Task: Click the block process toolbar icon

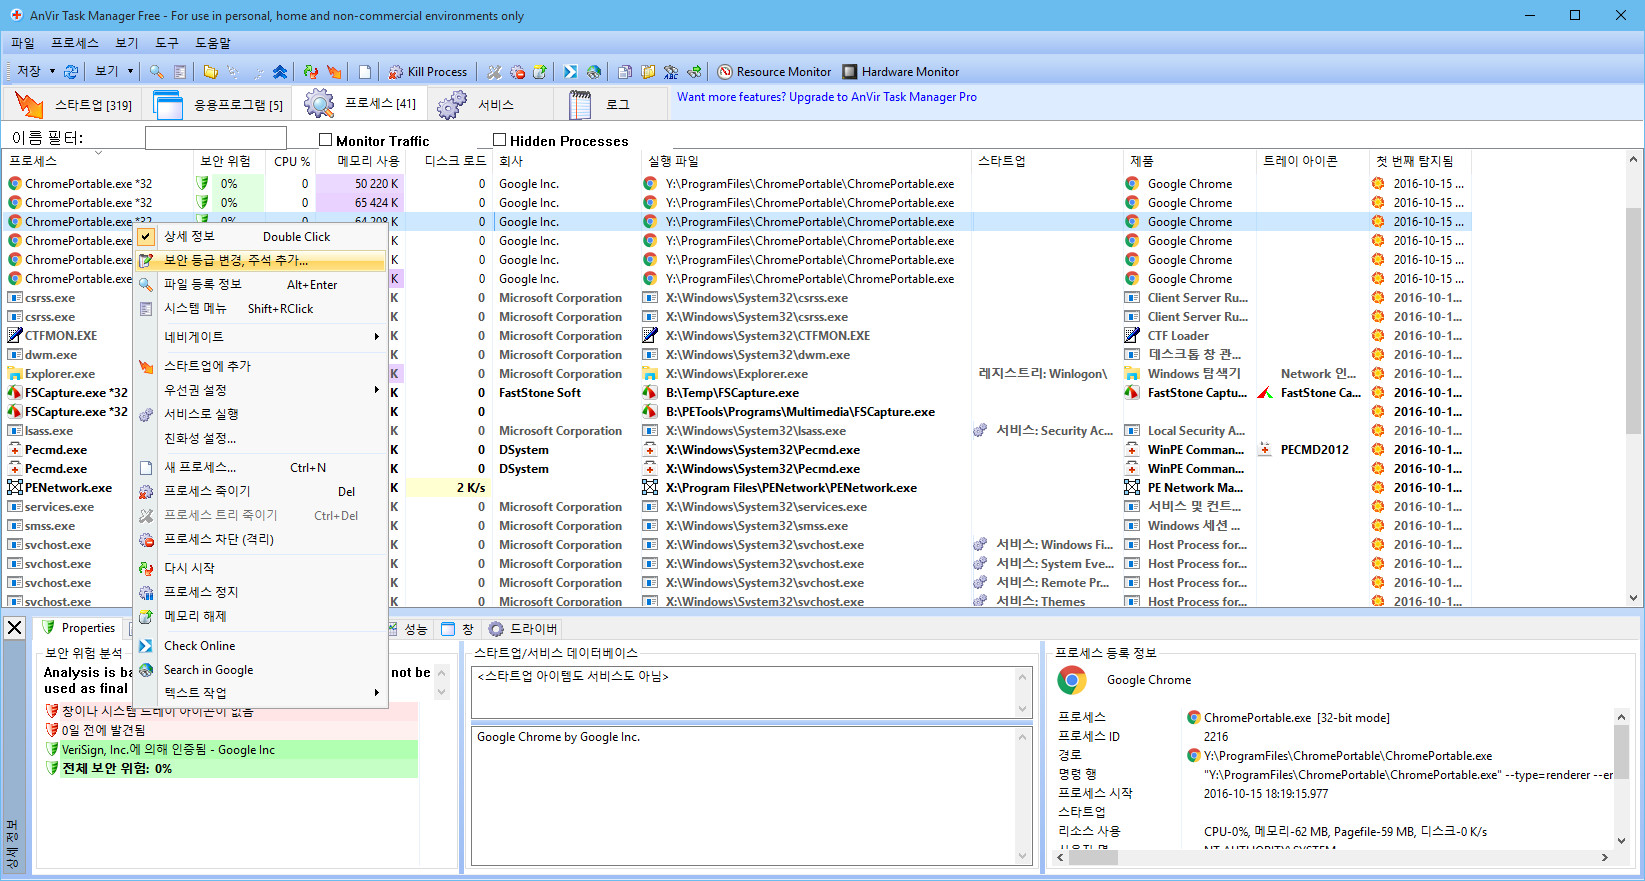Action: point(517,72)
